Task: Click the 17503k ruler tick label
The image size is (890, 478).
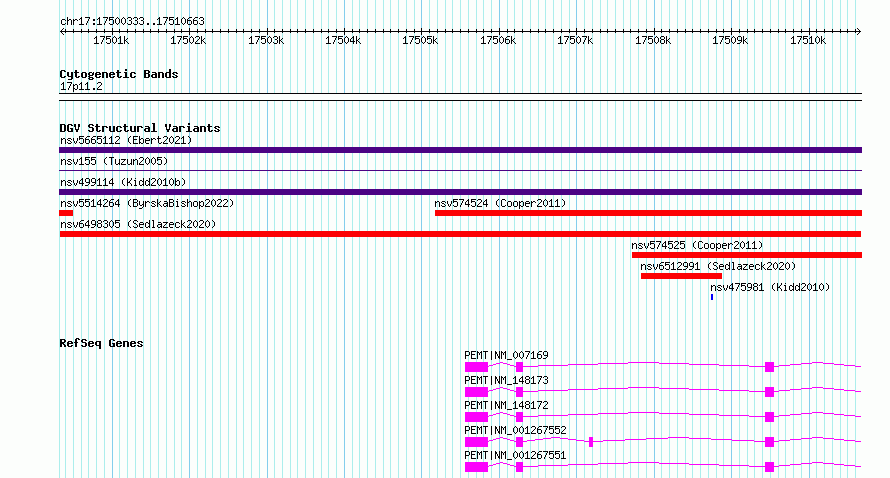Action: point(266,41)
